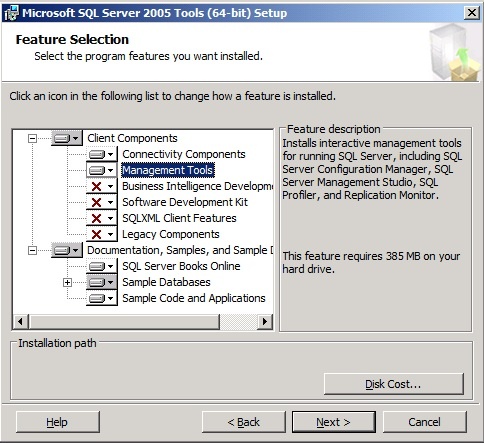Click the feature tree left scroll arrow
Screen dimensions: 484x443
21,322
